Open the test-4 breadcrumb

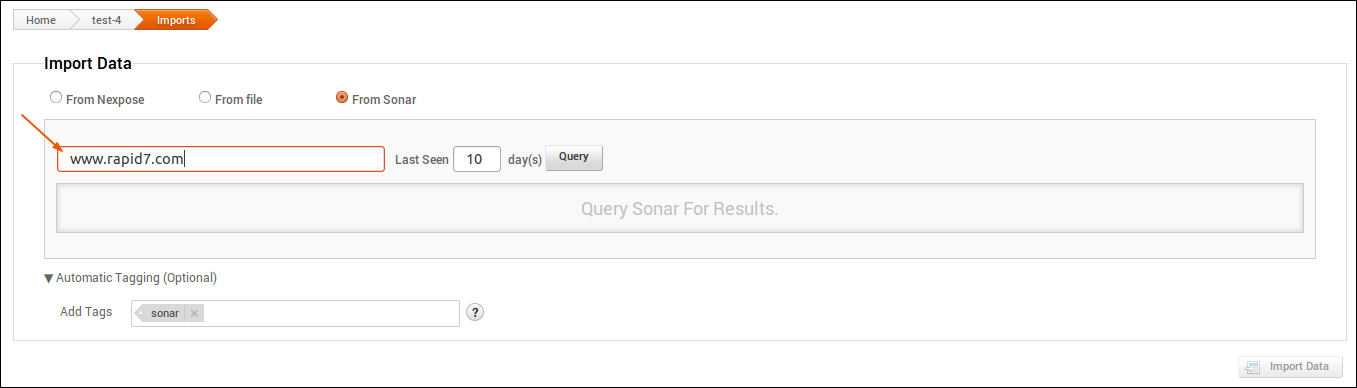106,20
